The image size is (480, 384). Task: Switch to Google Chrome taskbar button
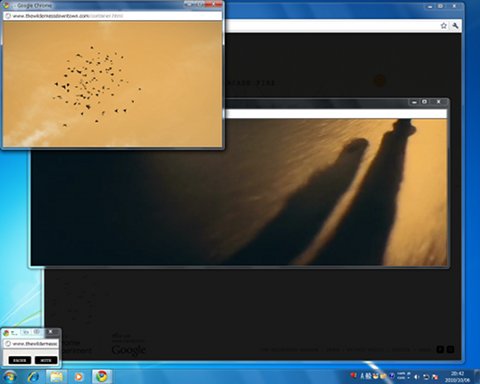[102, 377]
